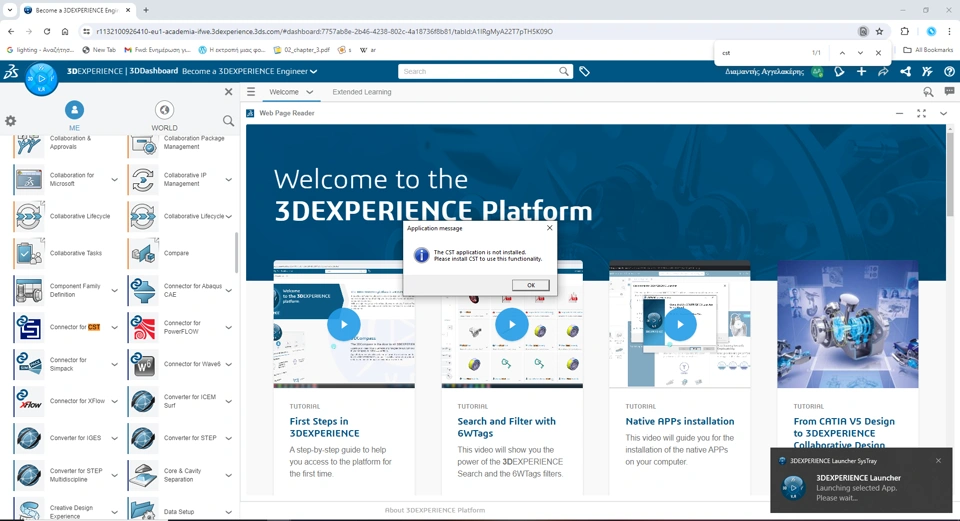Launch Converter for ICEM Surf icon
Image resolution: width=960 pixels, height=521 pixels.
[x=143, y=401]
